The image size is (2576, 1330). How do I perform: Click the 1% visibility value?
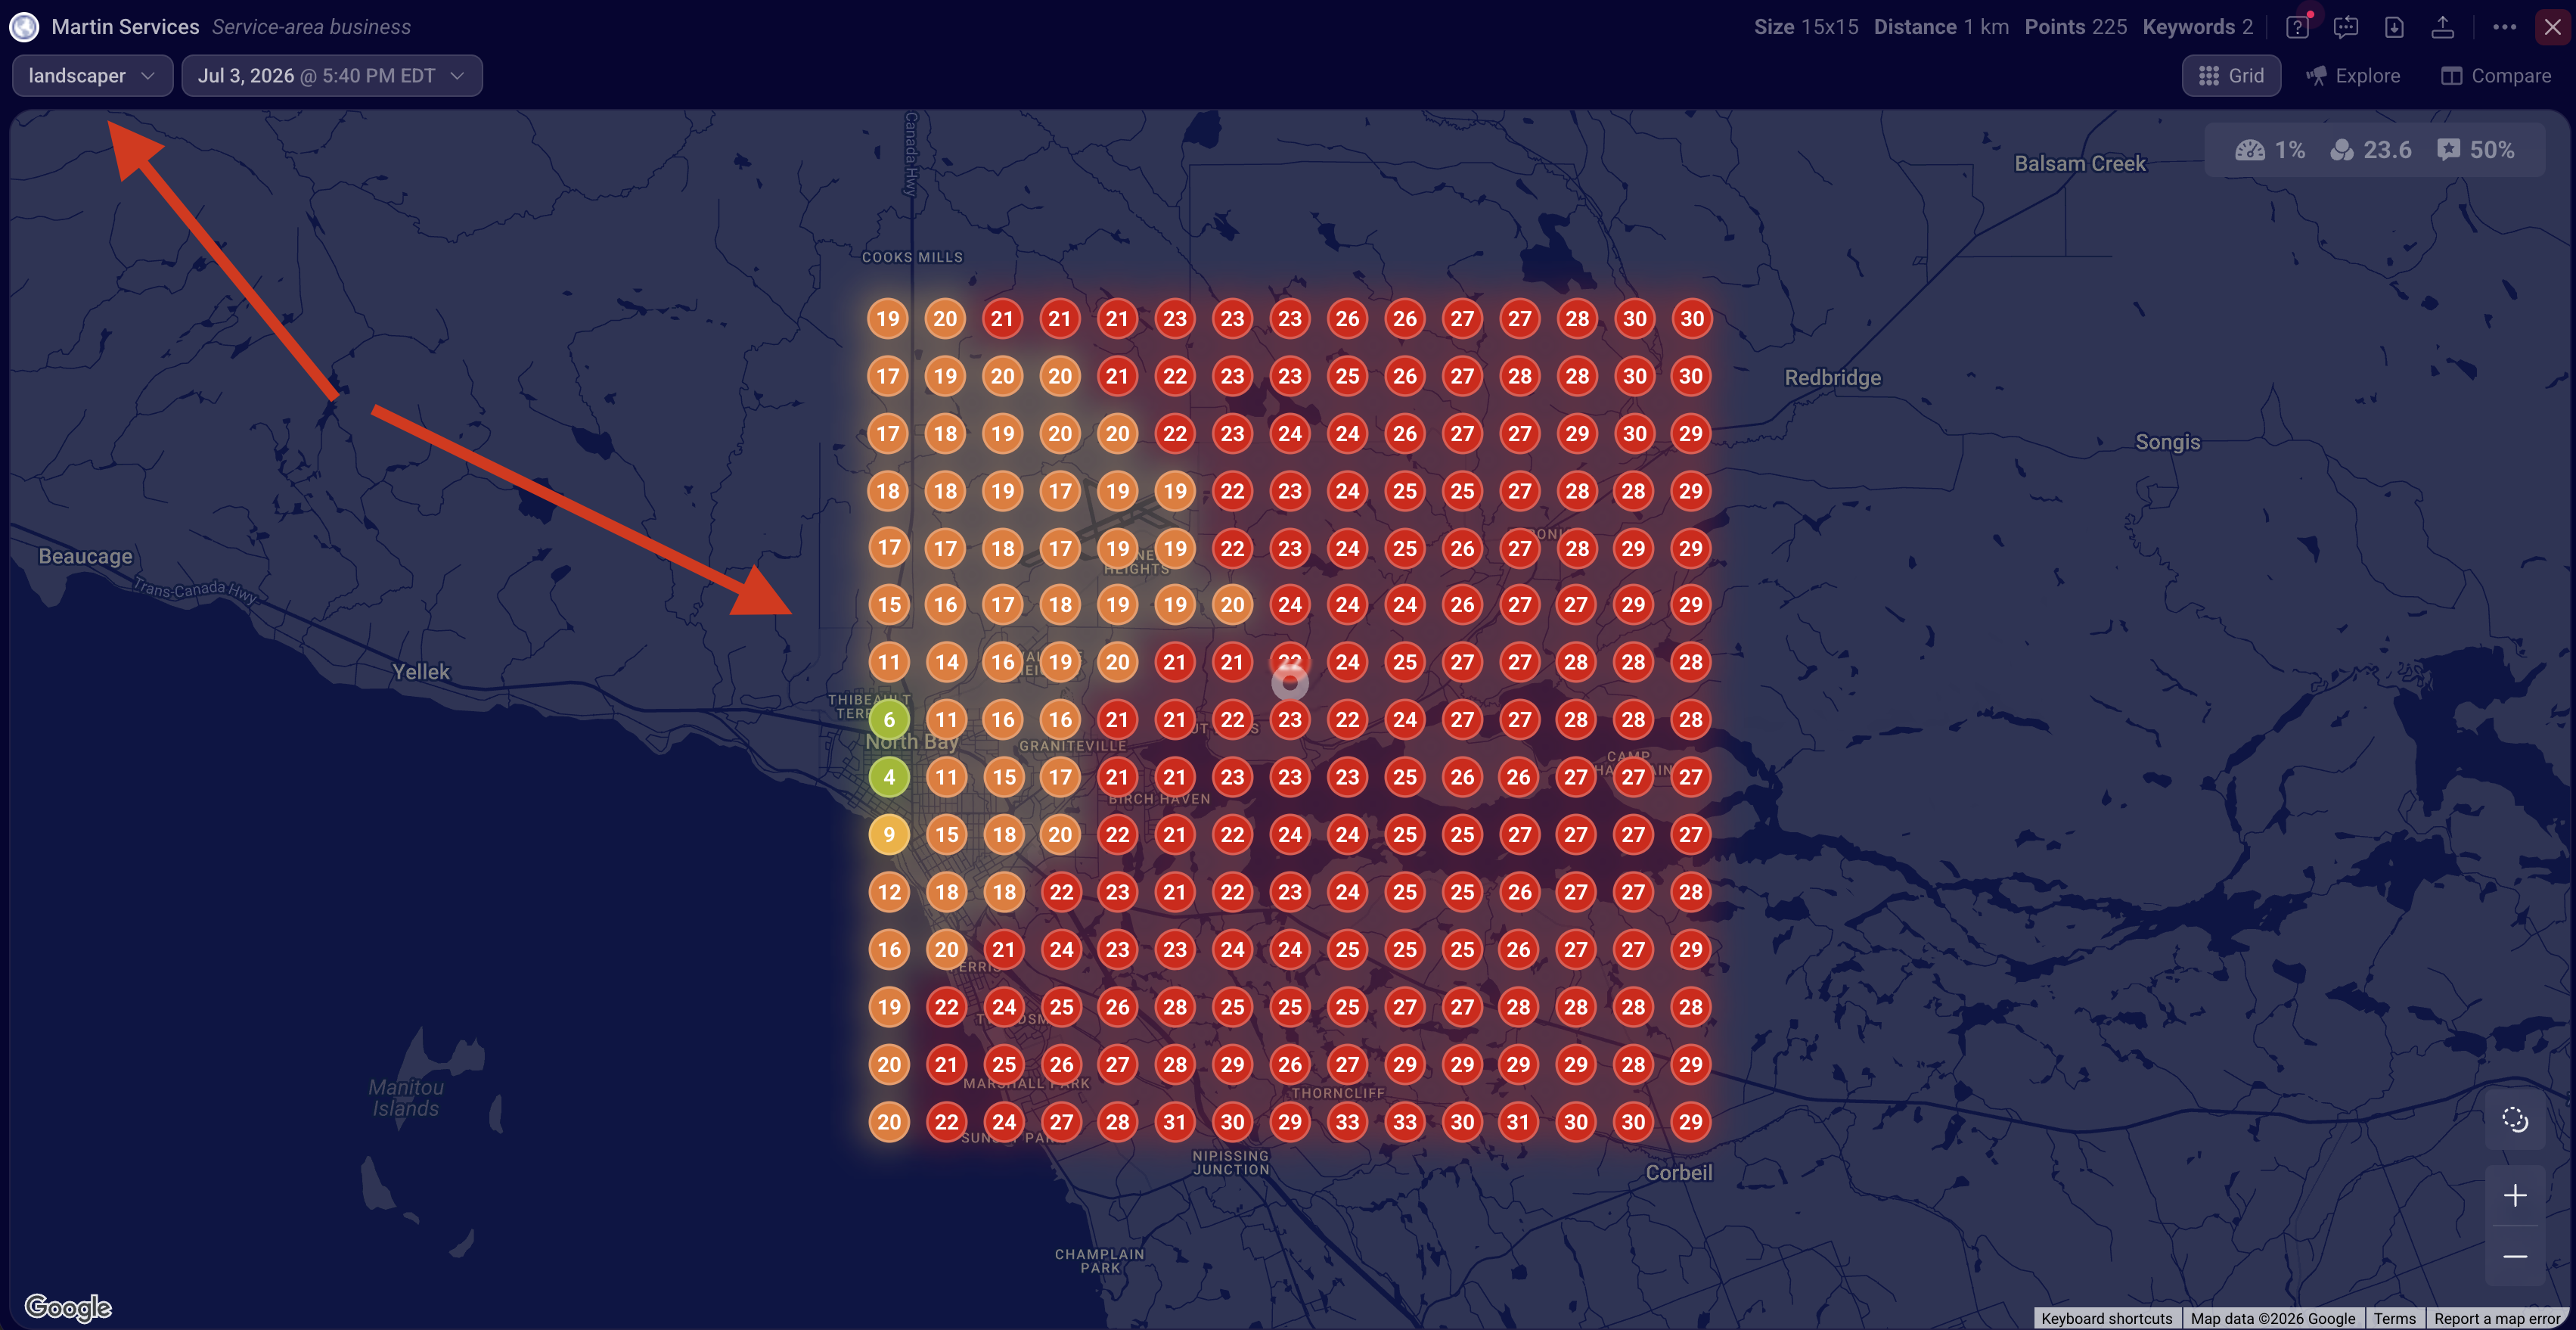point(2290,150)
